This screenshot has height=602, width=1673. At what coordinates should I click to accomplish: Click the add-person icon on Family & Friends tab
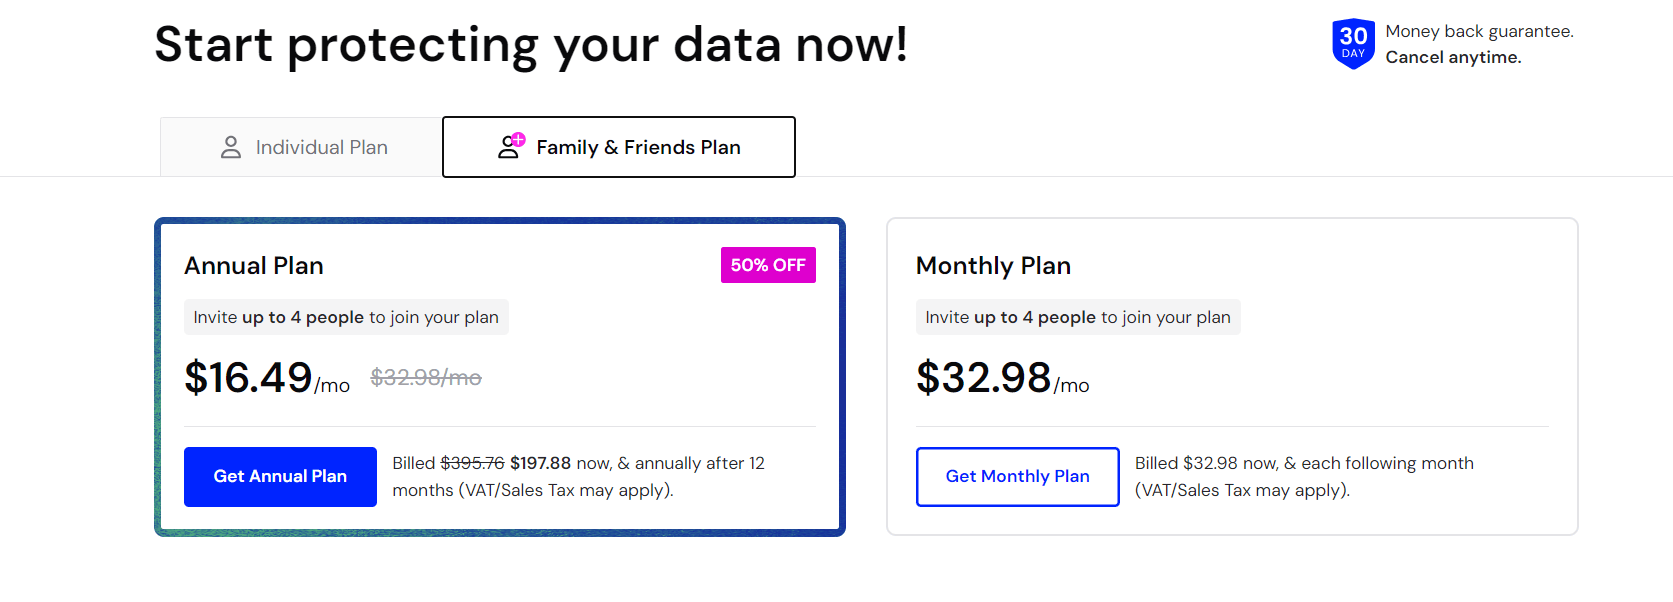(510, 144)
